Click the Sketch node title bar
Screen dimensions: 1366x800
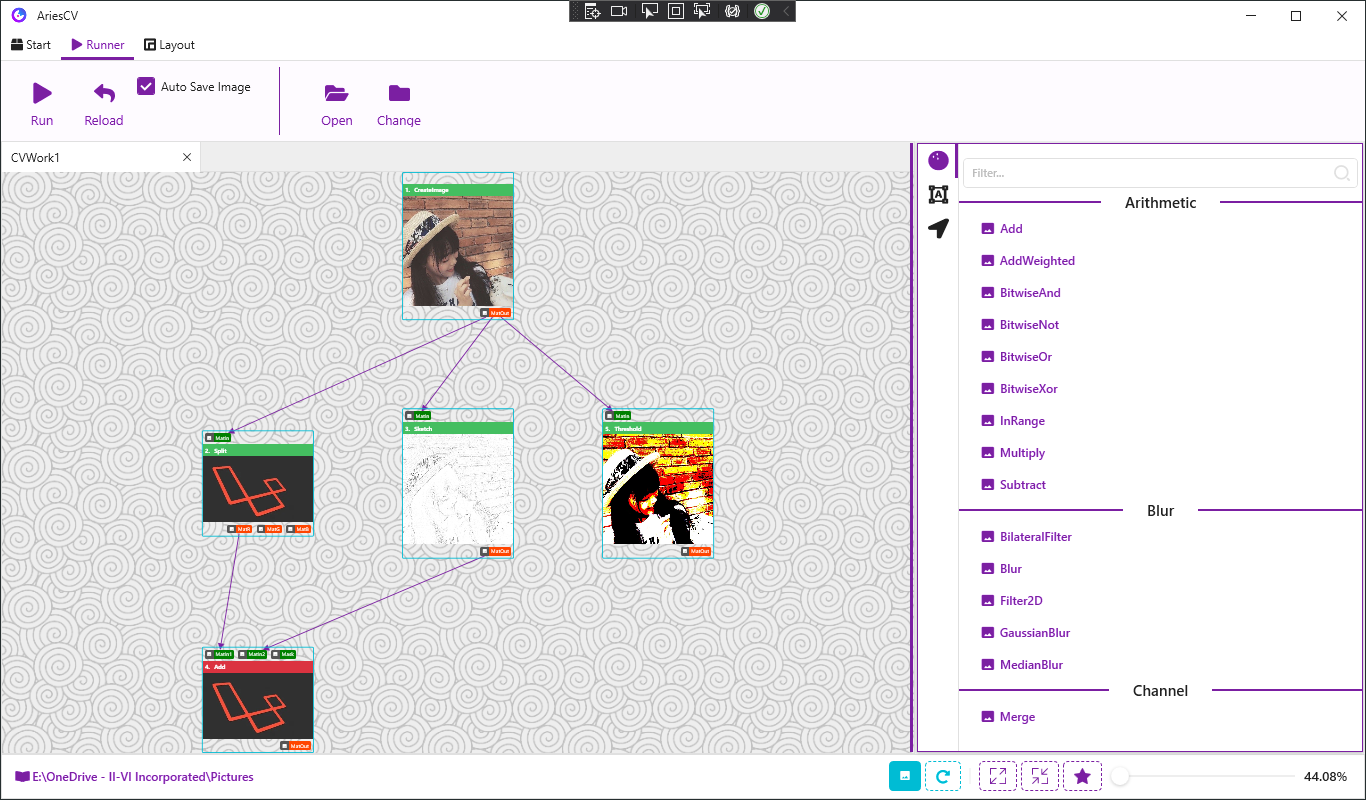point(458,428)
